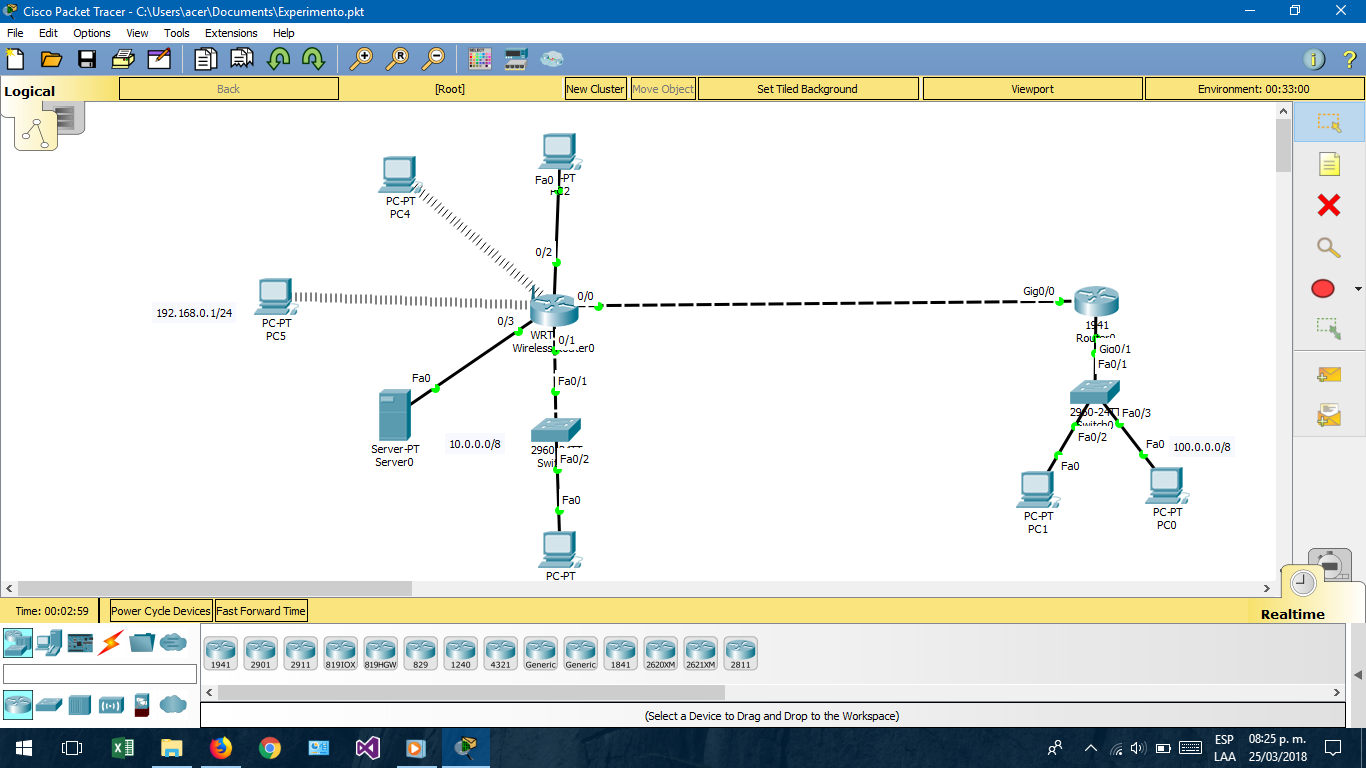Click Set Tiled Background
The height and width of the screenshot is (768, 1366).
tap(807, 89)
